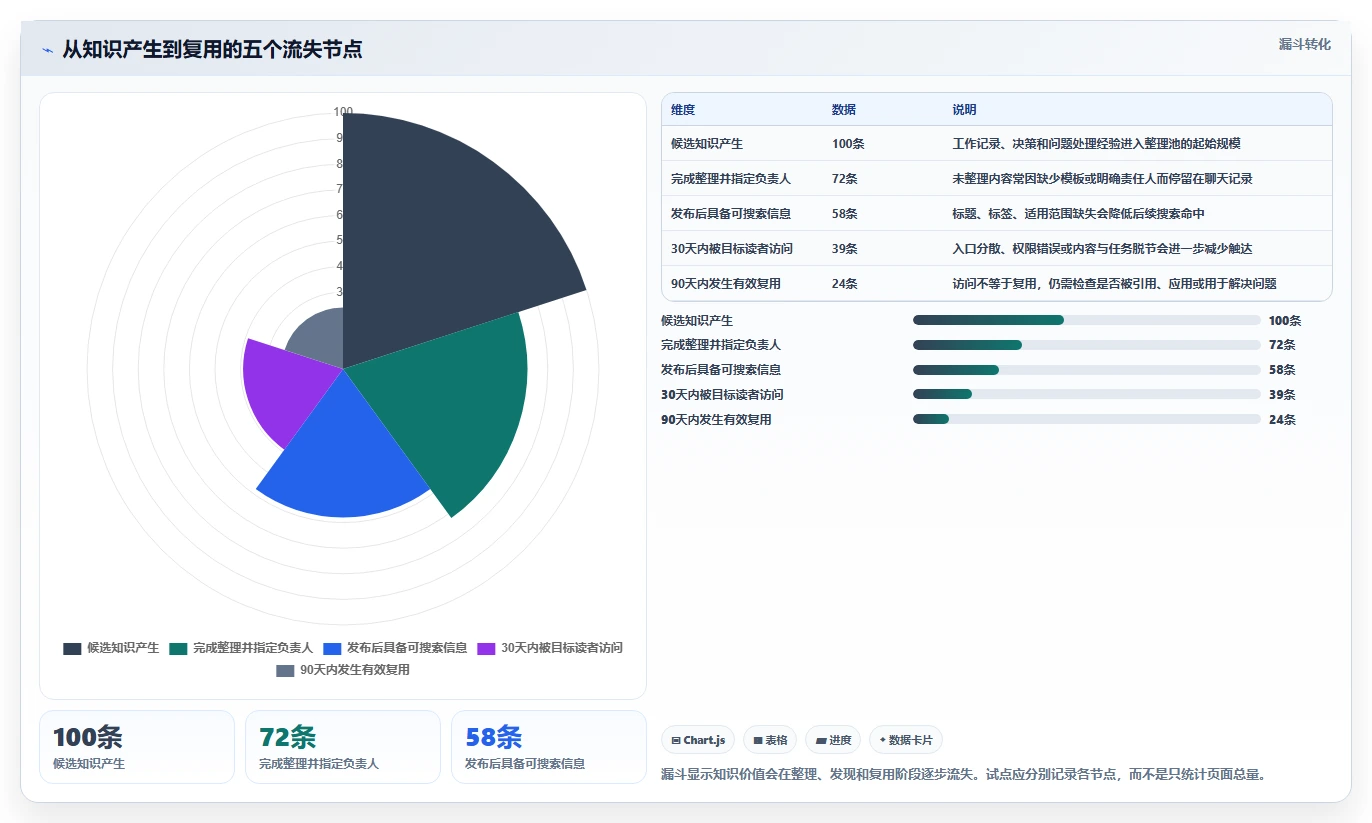This screenshot has height=823, width=1372.
Task: Toggle 候选知识产生 legend swatch
Action: tap(72, 648)
